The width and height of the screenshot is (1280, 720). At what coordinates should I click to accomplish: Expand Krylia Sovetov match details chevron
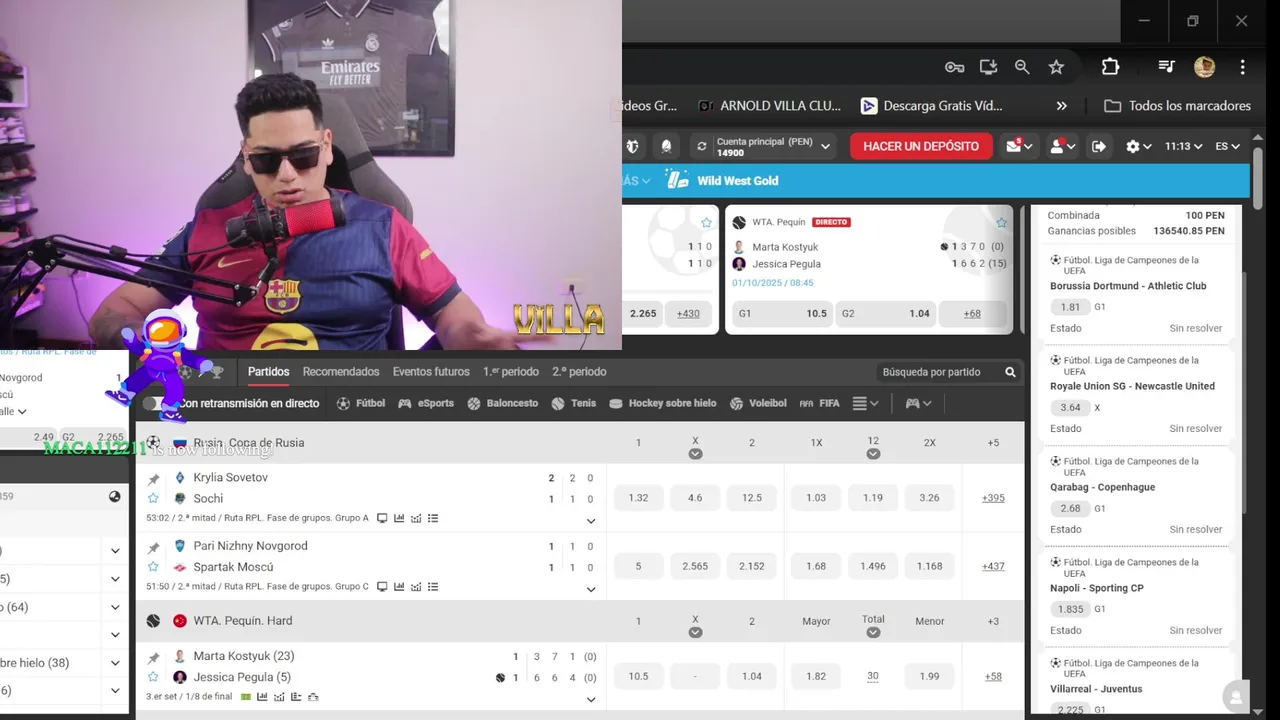(591, 521)
